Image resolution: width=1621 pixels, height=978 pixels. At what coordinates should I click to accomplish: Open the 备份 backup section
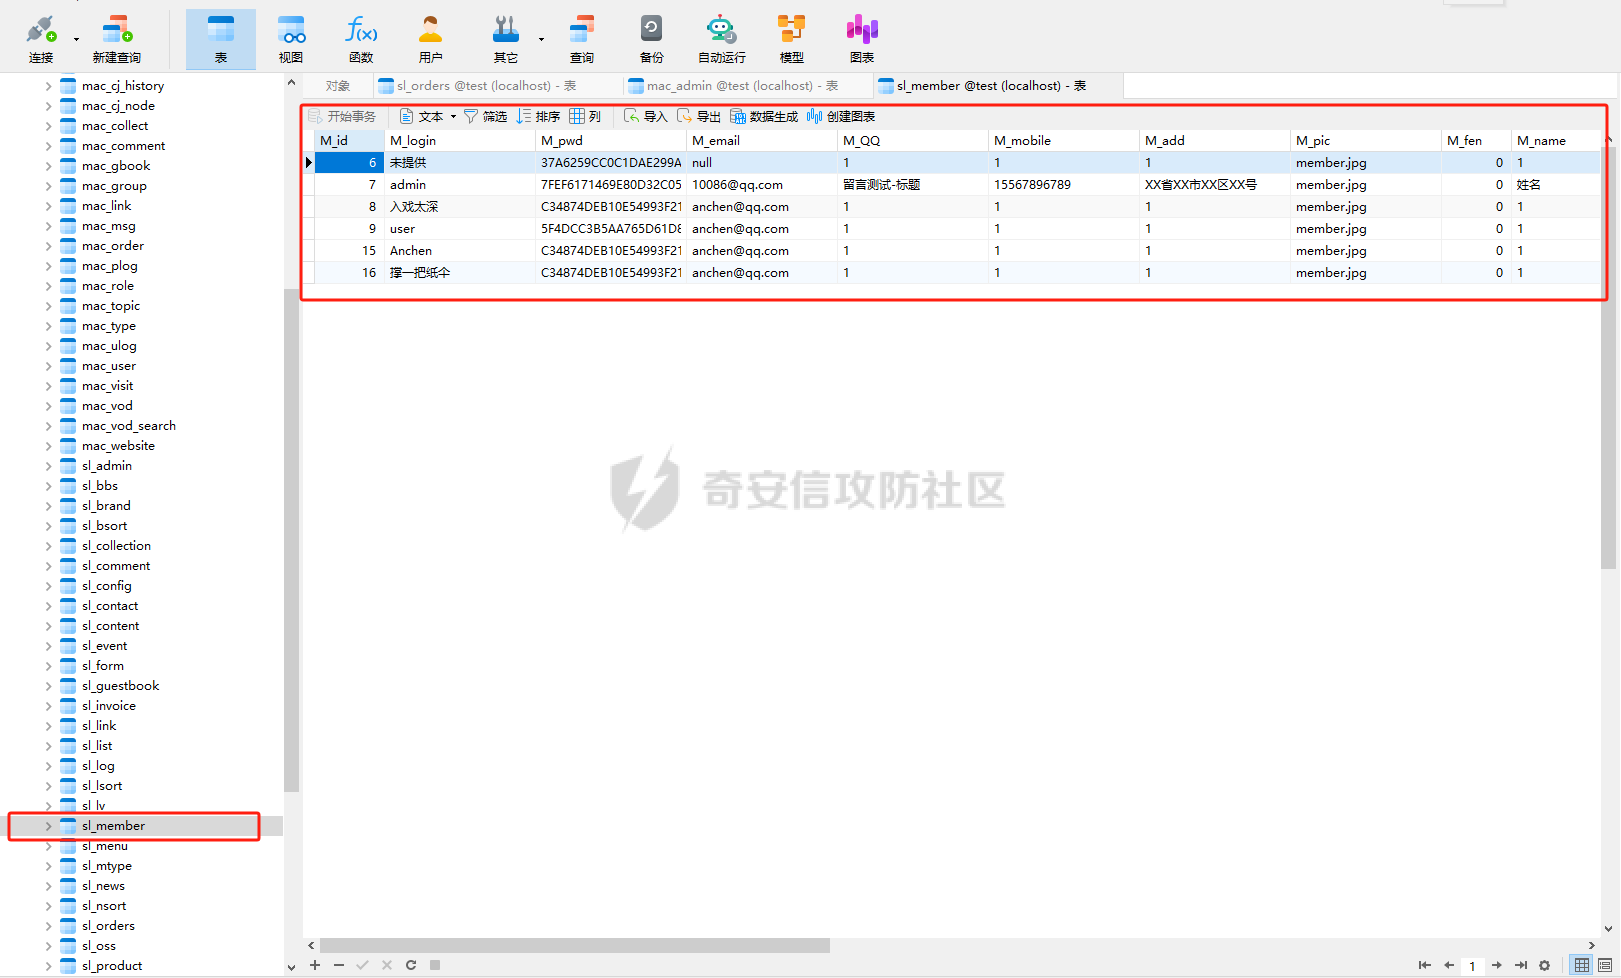652,39
